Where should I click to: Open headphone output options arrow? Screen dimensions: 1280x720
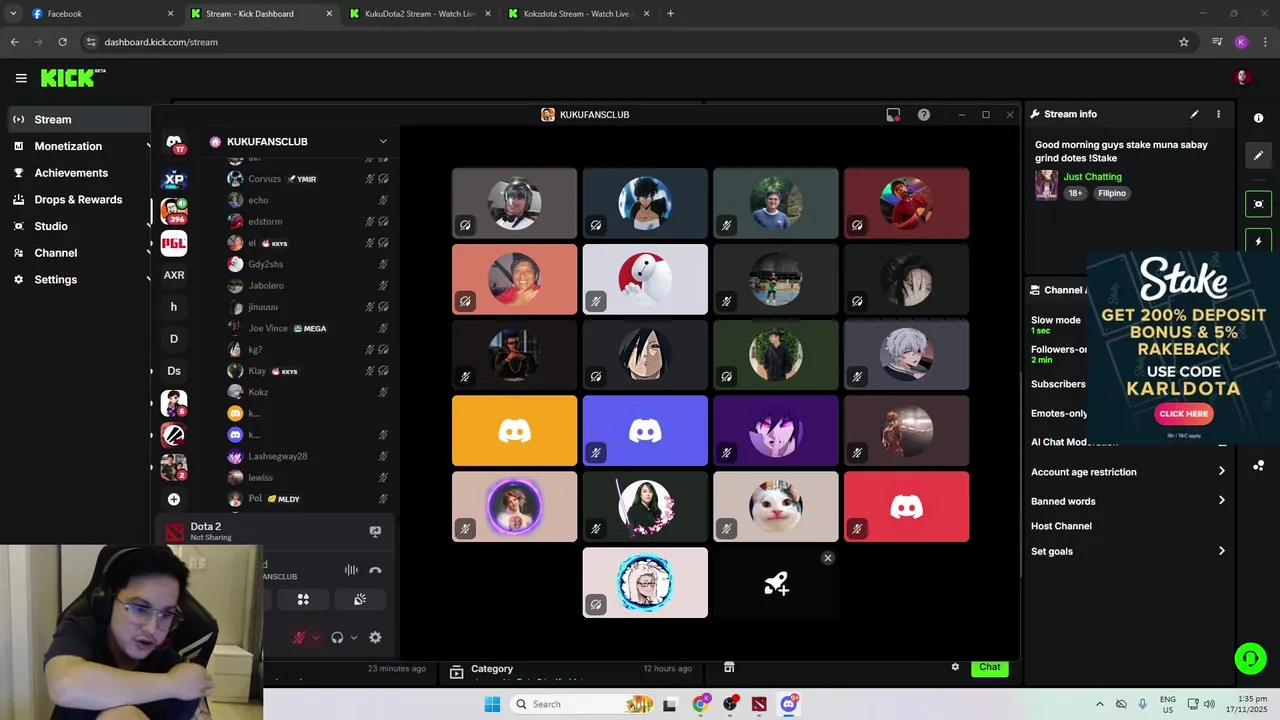pos(354,638)
